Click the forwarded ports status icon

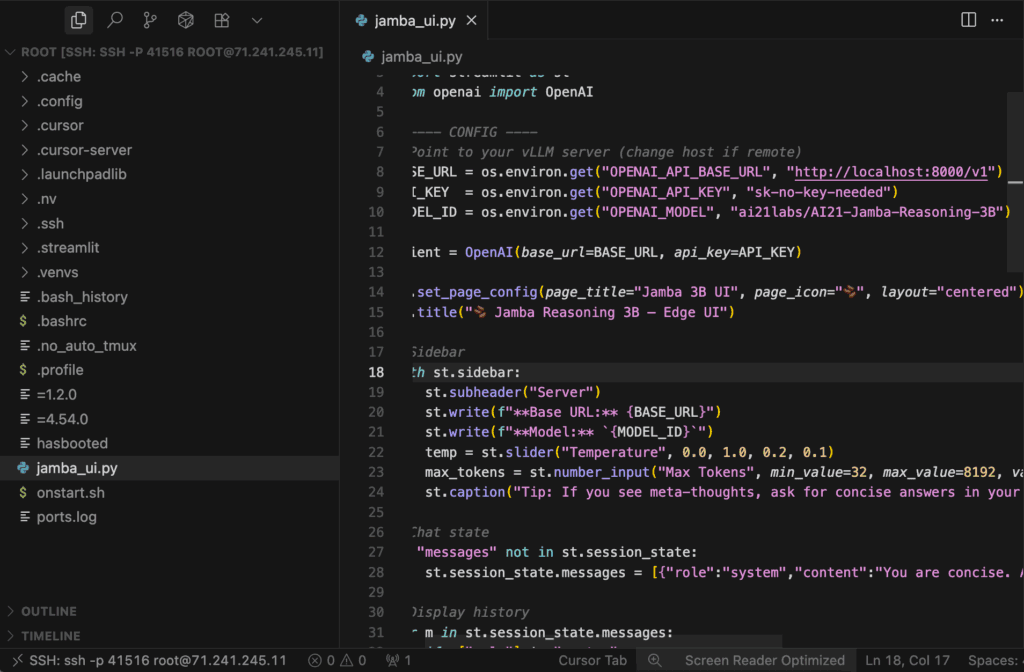(x=398, y=660)
